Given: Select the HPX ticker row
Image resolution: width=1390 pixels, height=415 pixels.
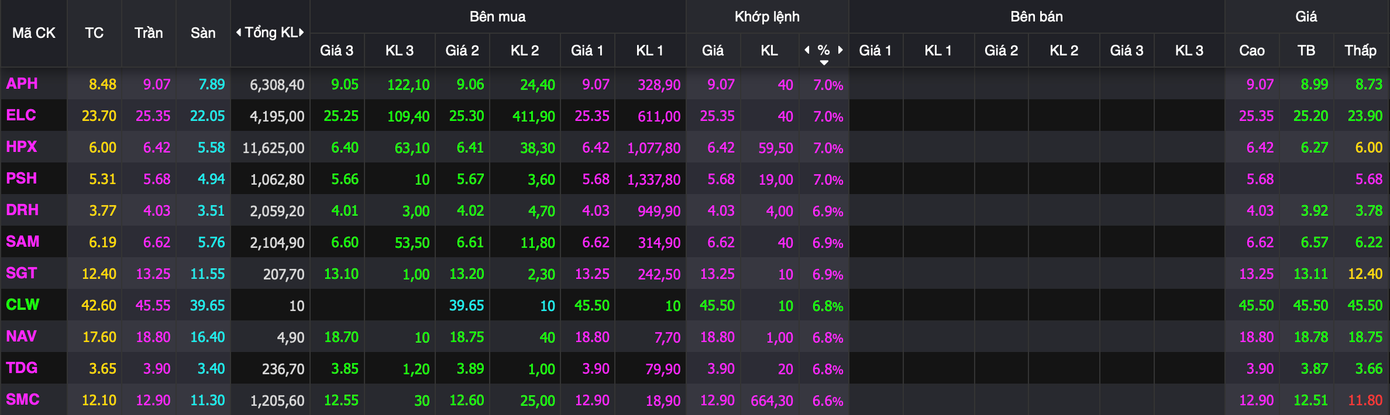Looking at the screenshot, I should coord(22,147).
